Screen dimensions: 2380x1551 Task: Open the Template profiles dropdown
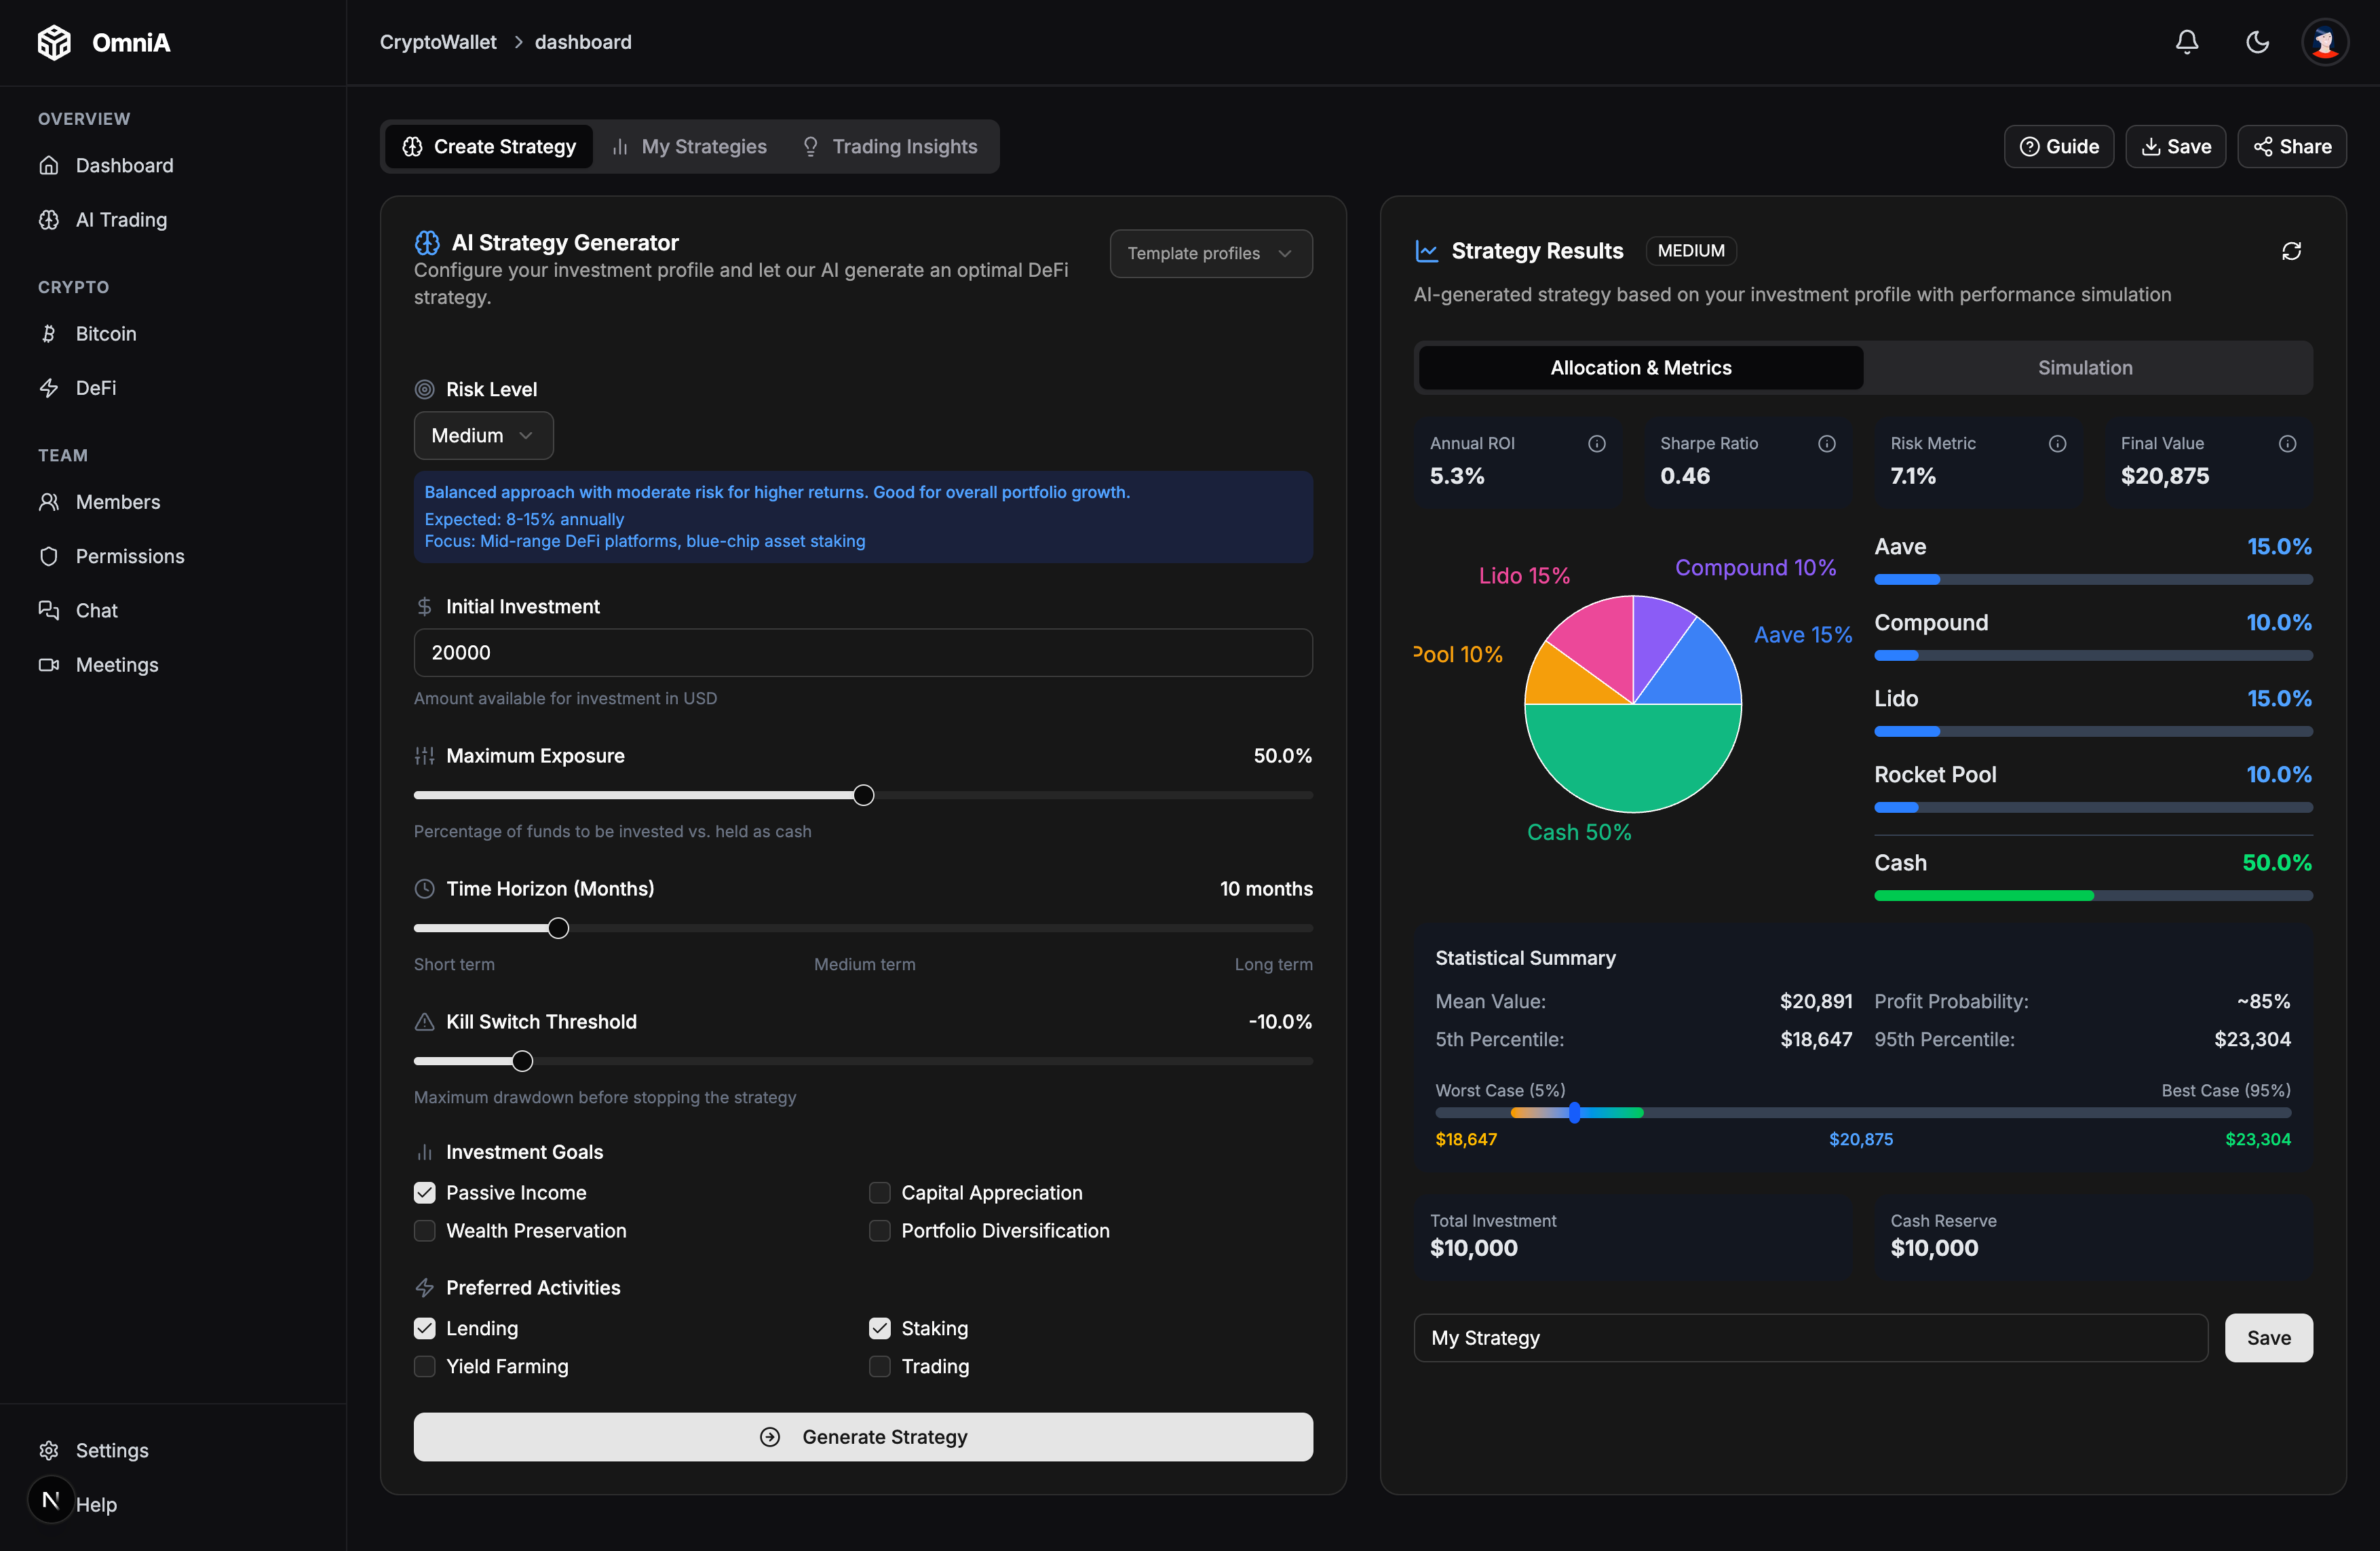tap(1210, 253)
